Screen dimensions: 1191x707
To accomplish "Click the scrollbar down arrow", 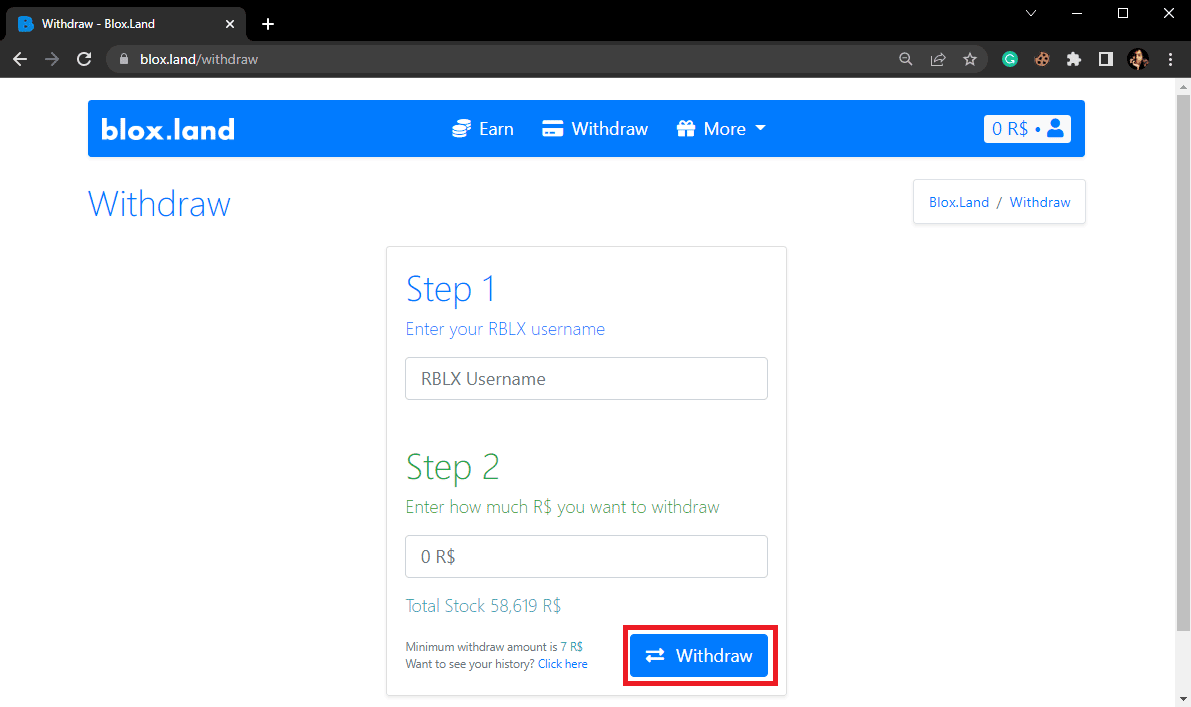I will (1183, 699).
